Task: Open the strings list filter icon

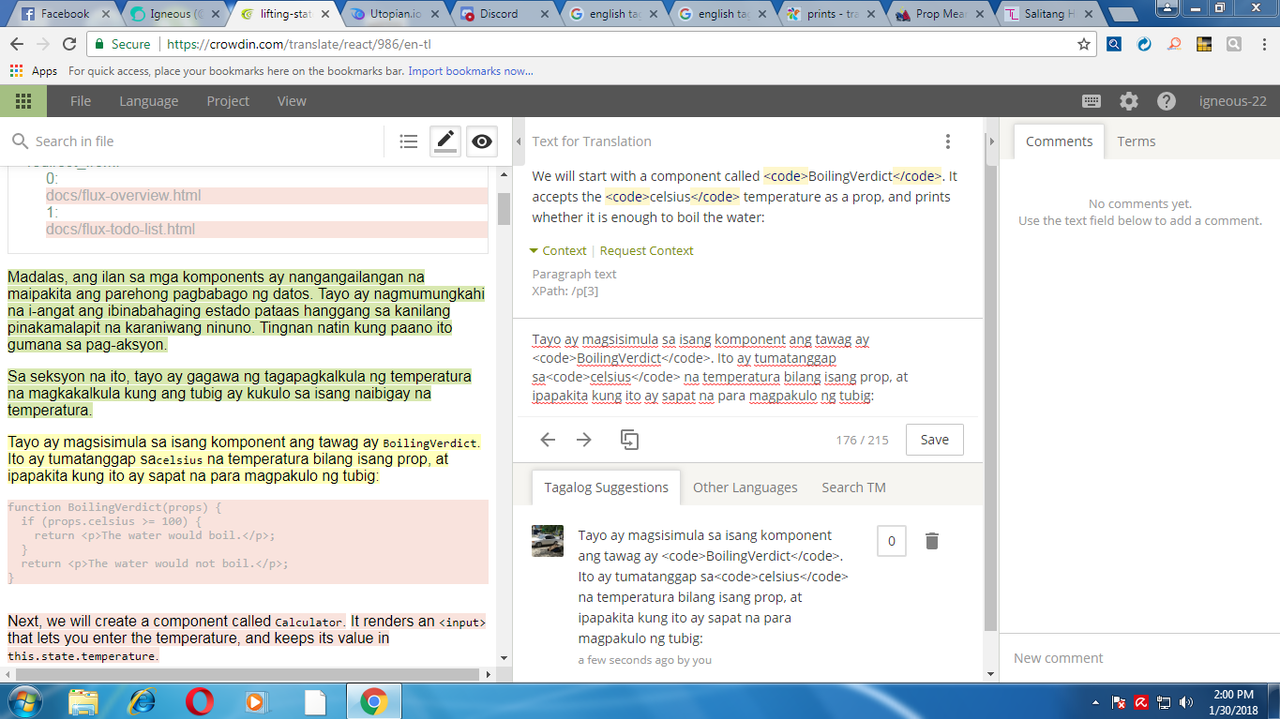Action: click(408, 141)
